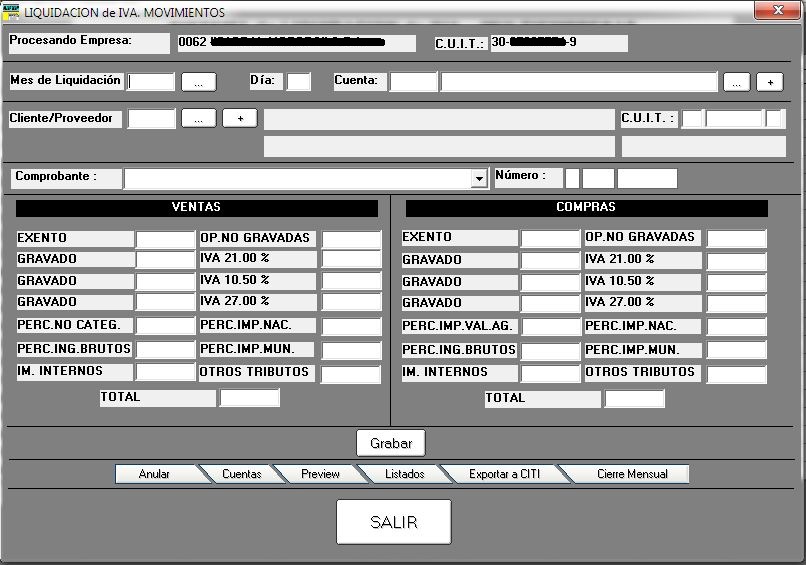Select the Preview tab

pos(320,474)
